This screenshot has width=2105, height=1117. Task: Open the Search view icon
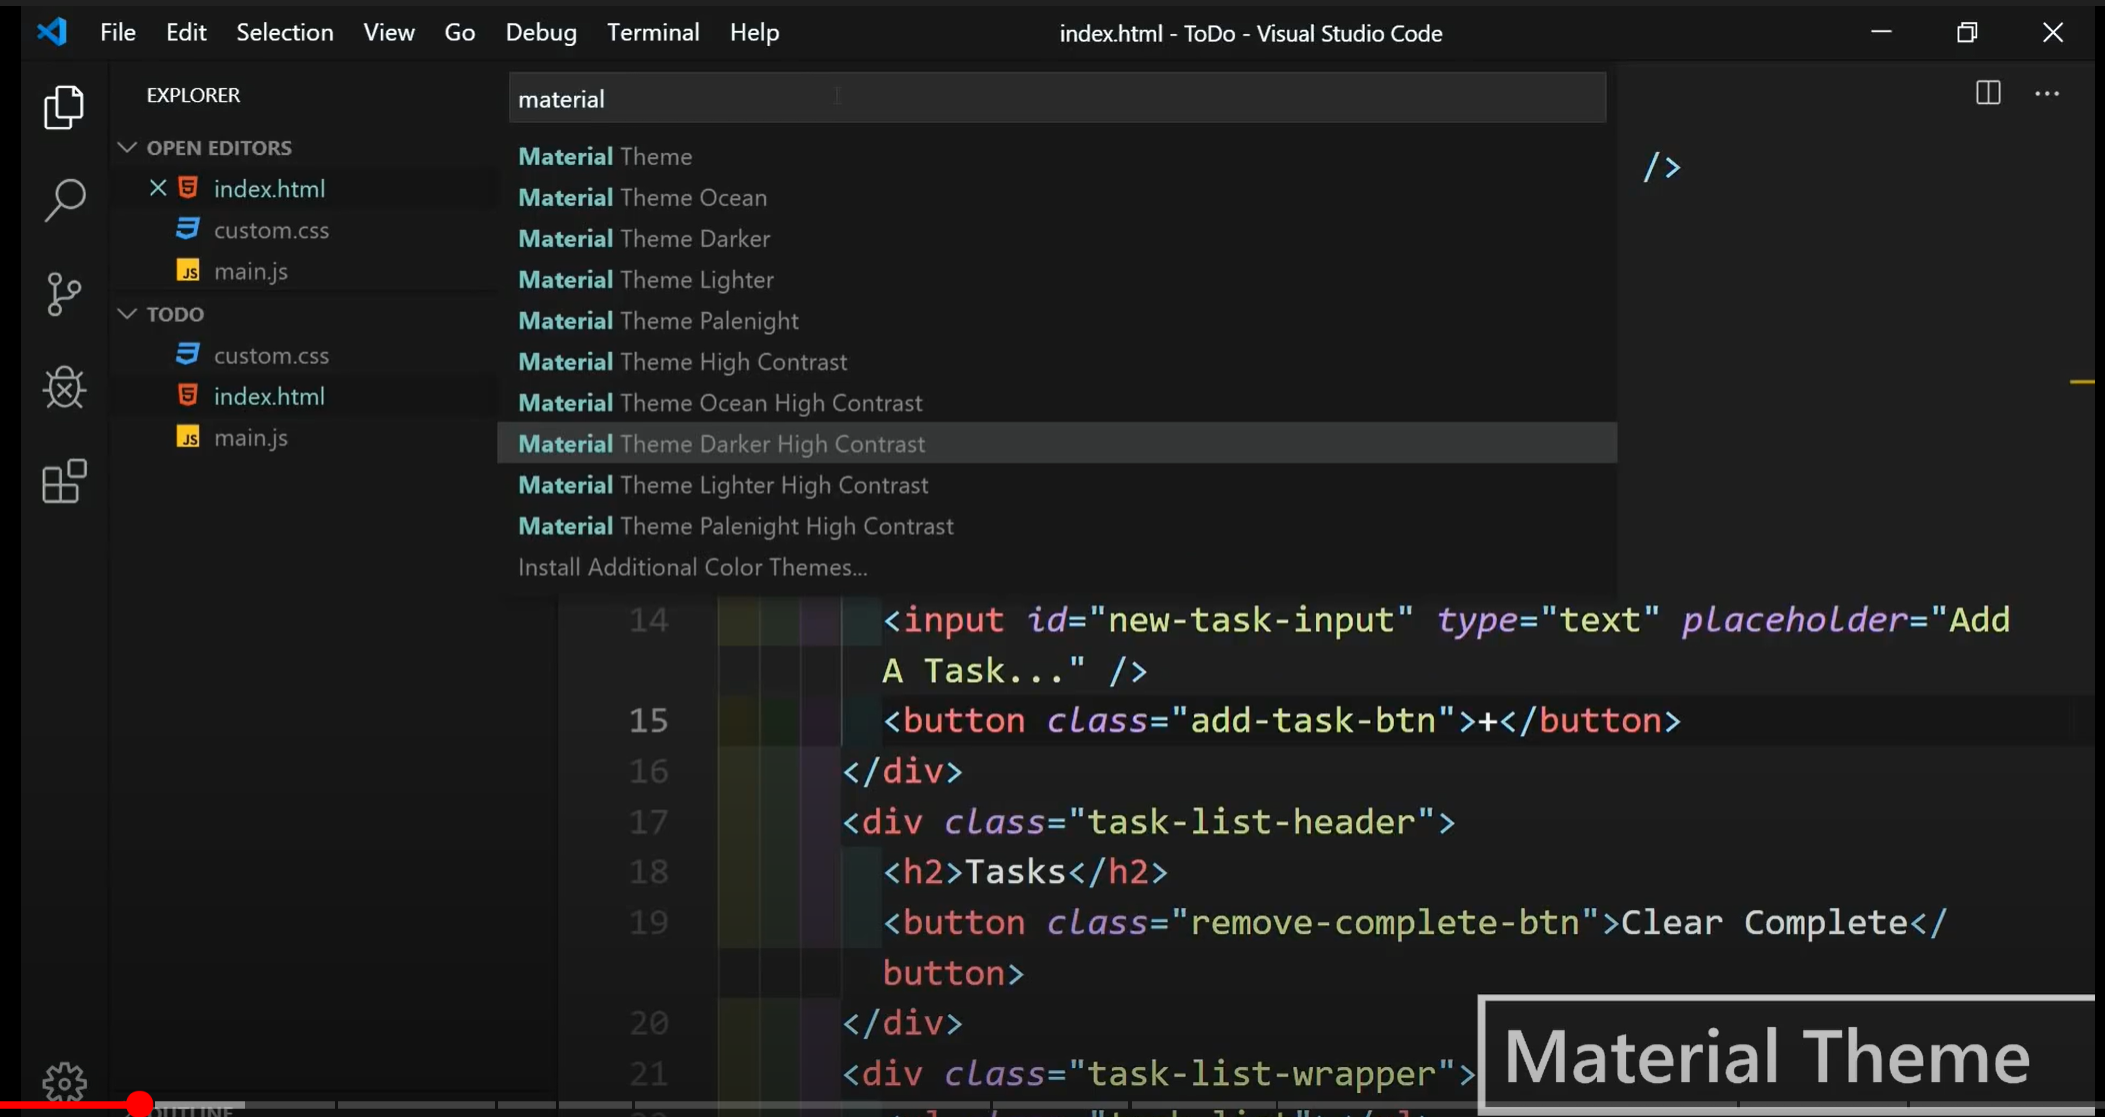pos(64,200)
